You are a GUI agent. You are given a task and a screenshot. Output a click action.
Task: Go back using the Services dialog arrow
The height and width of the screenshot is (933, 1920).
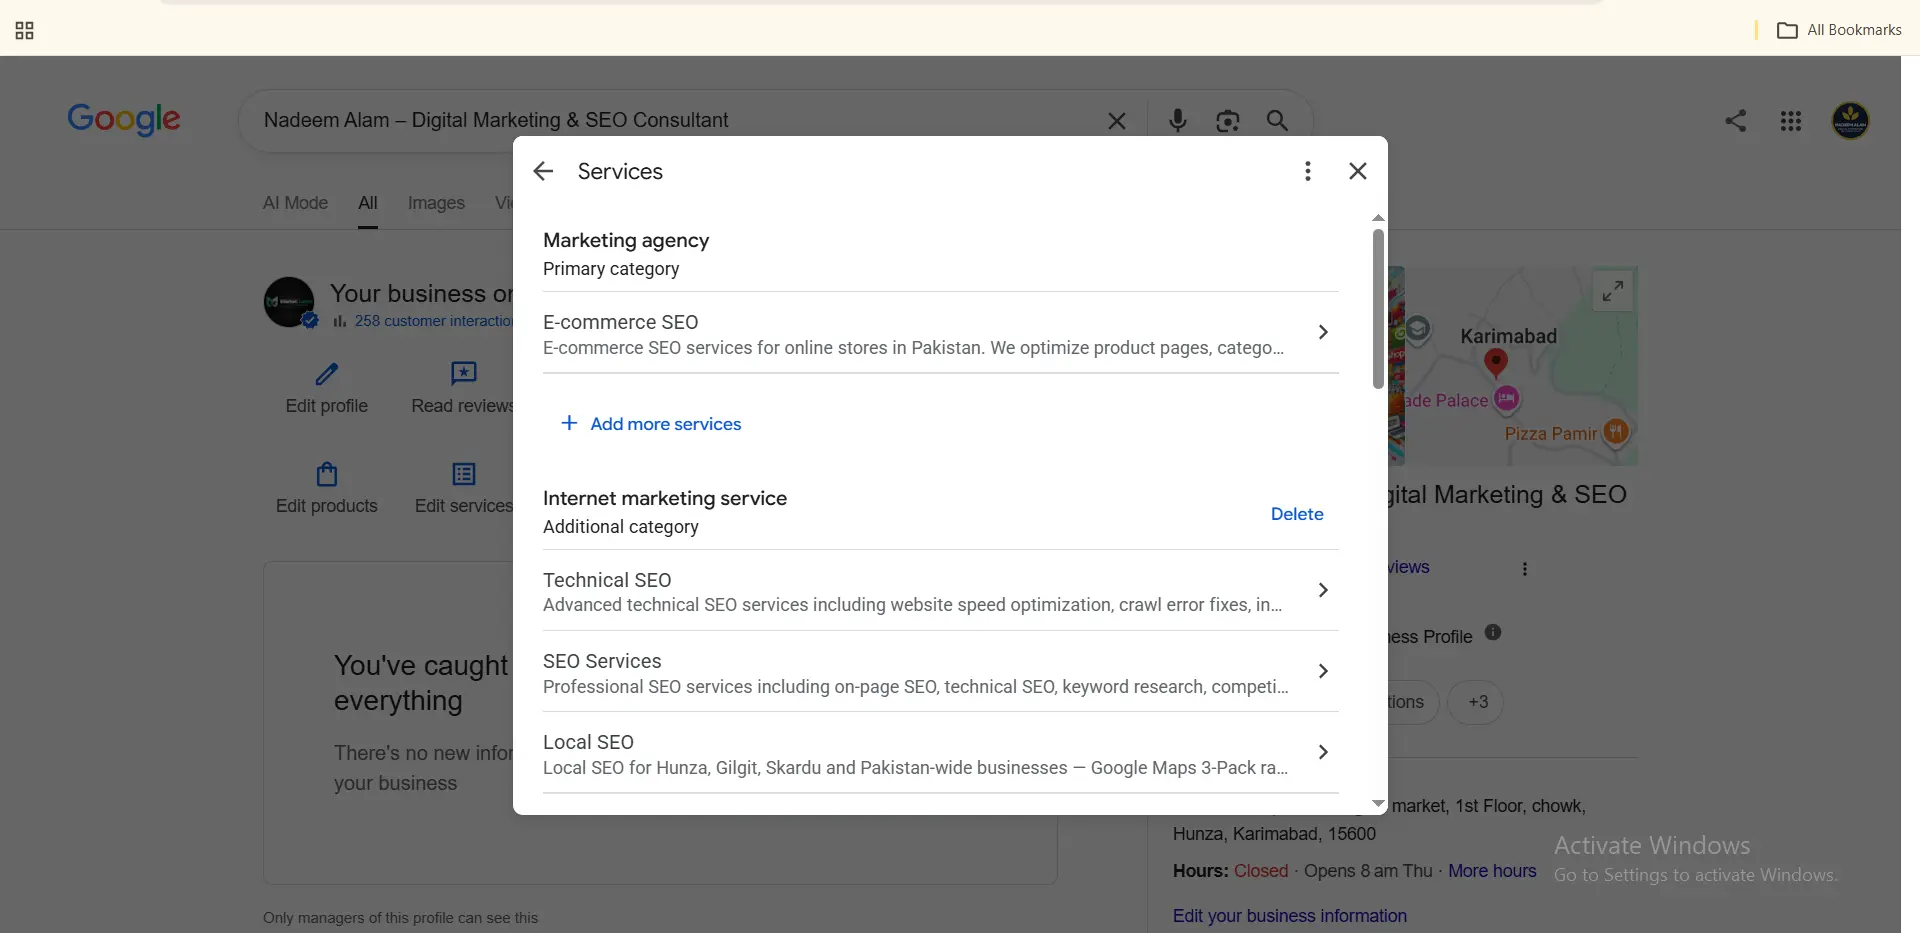tap(543, 171)
